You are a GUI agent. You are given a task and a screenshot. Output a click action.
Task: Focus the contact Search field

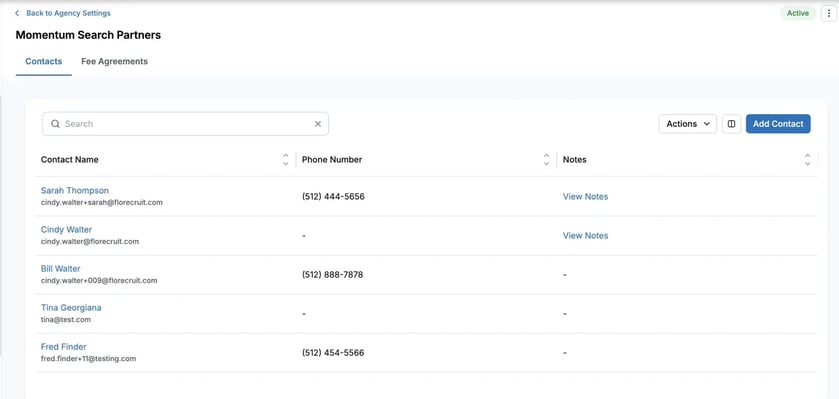coord(185,124)
